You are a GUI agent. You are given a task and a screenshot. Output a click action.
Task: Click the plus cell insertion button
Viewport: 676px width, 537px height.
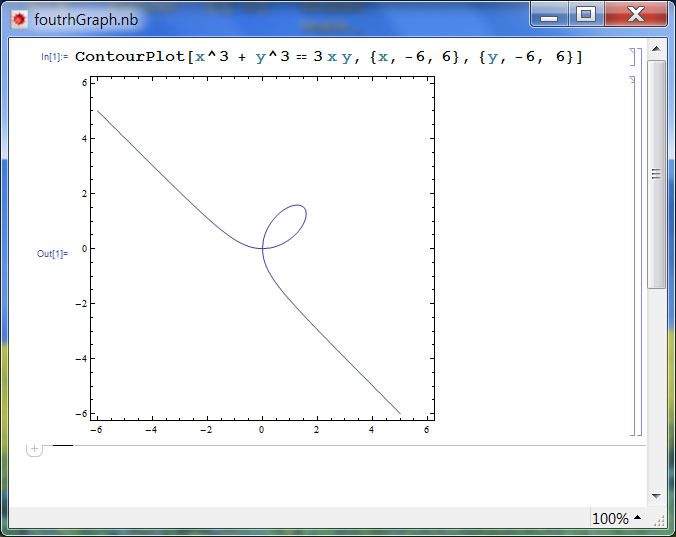coord(34,449)
